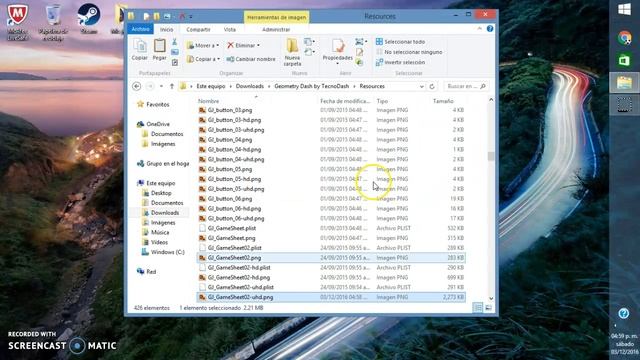
Task: Click the History icon in the Abrir group
Action: pos(360,62)
